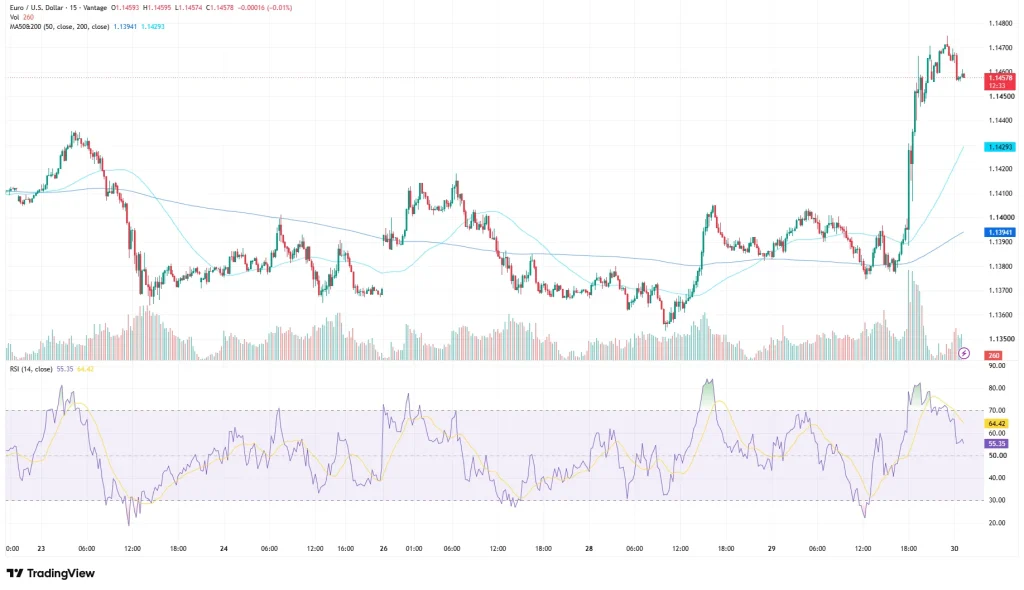1024x590 pixels.
Task: Click the 1.13500 price axis tick
Action: (x=1001, y=339)
